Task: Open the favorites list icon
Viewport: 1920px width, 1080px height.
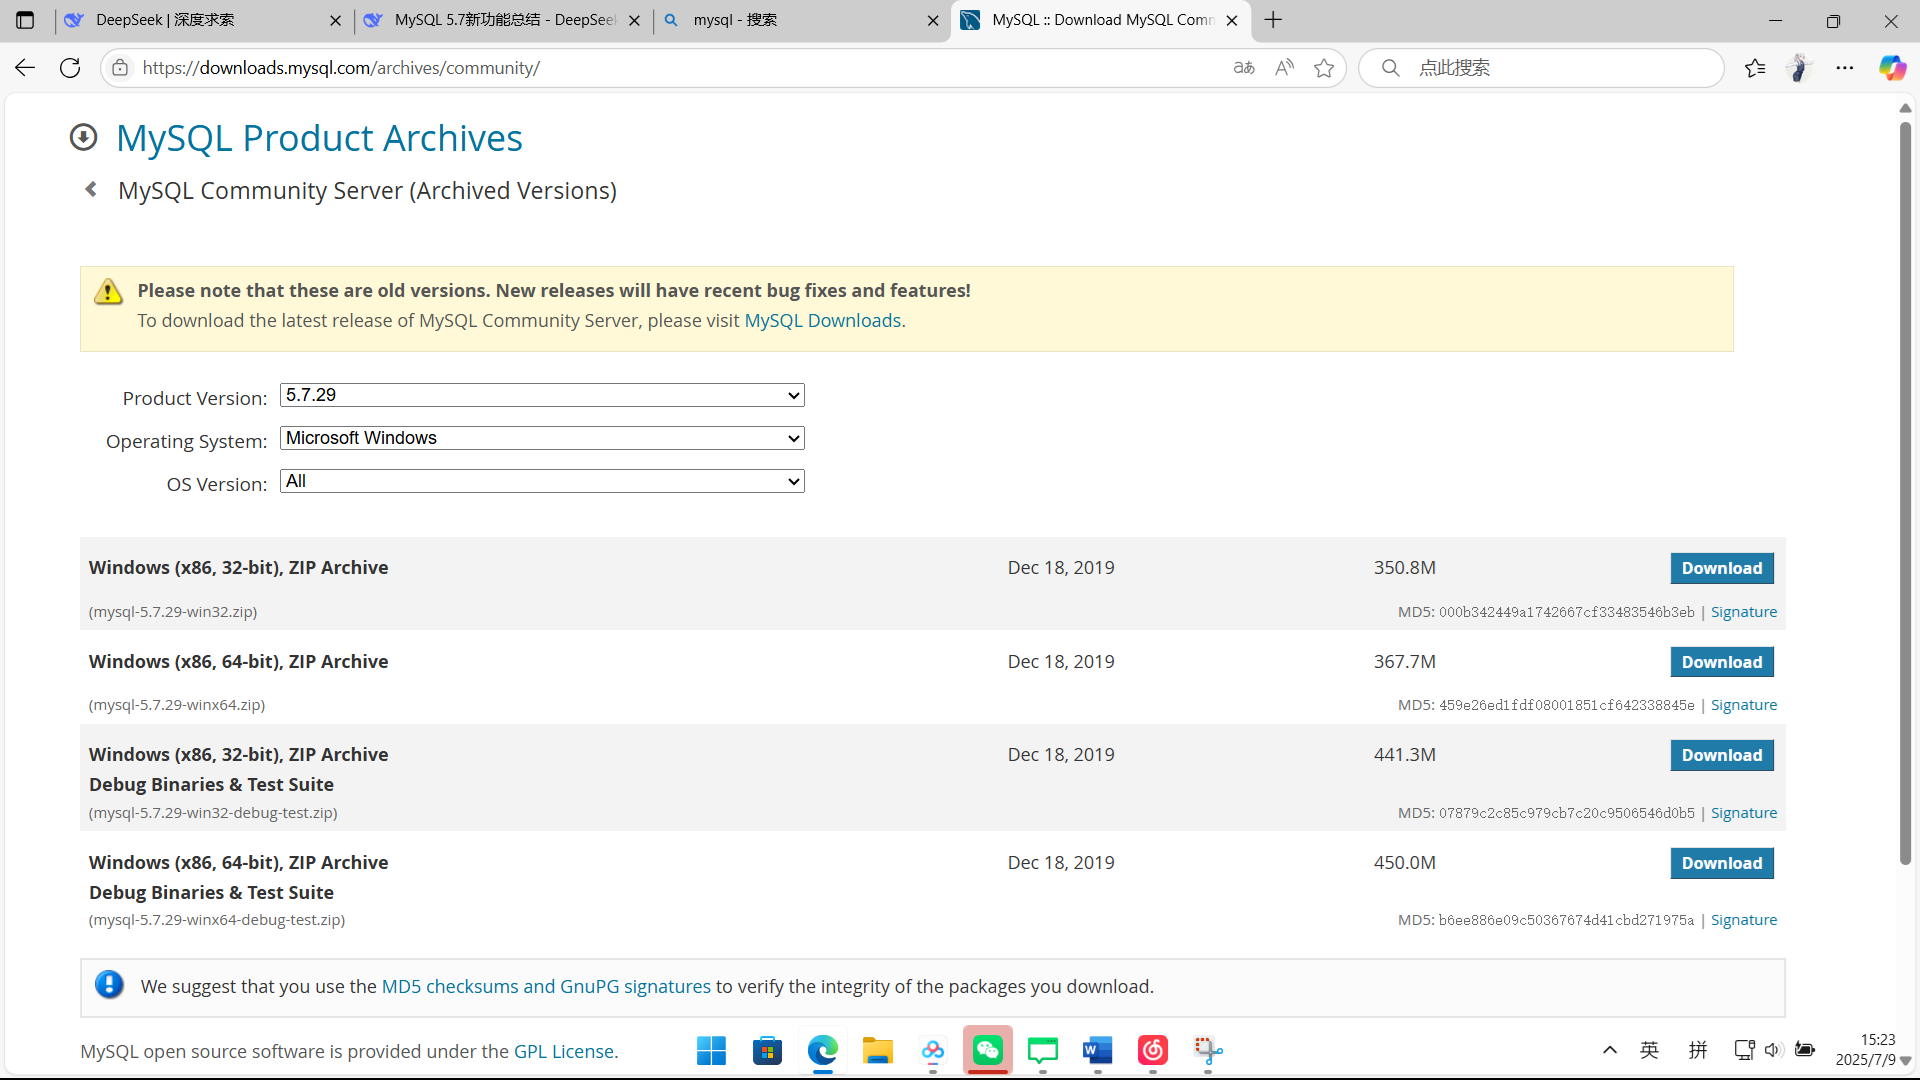Action: click(1755, 68)
